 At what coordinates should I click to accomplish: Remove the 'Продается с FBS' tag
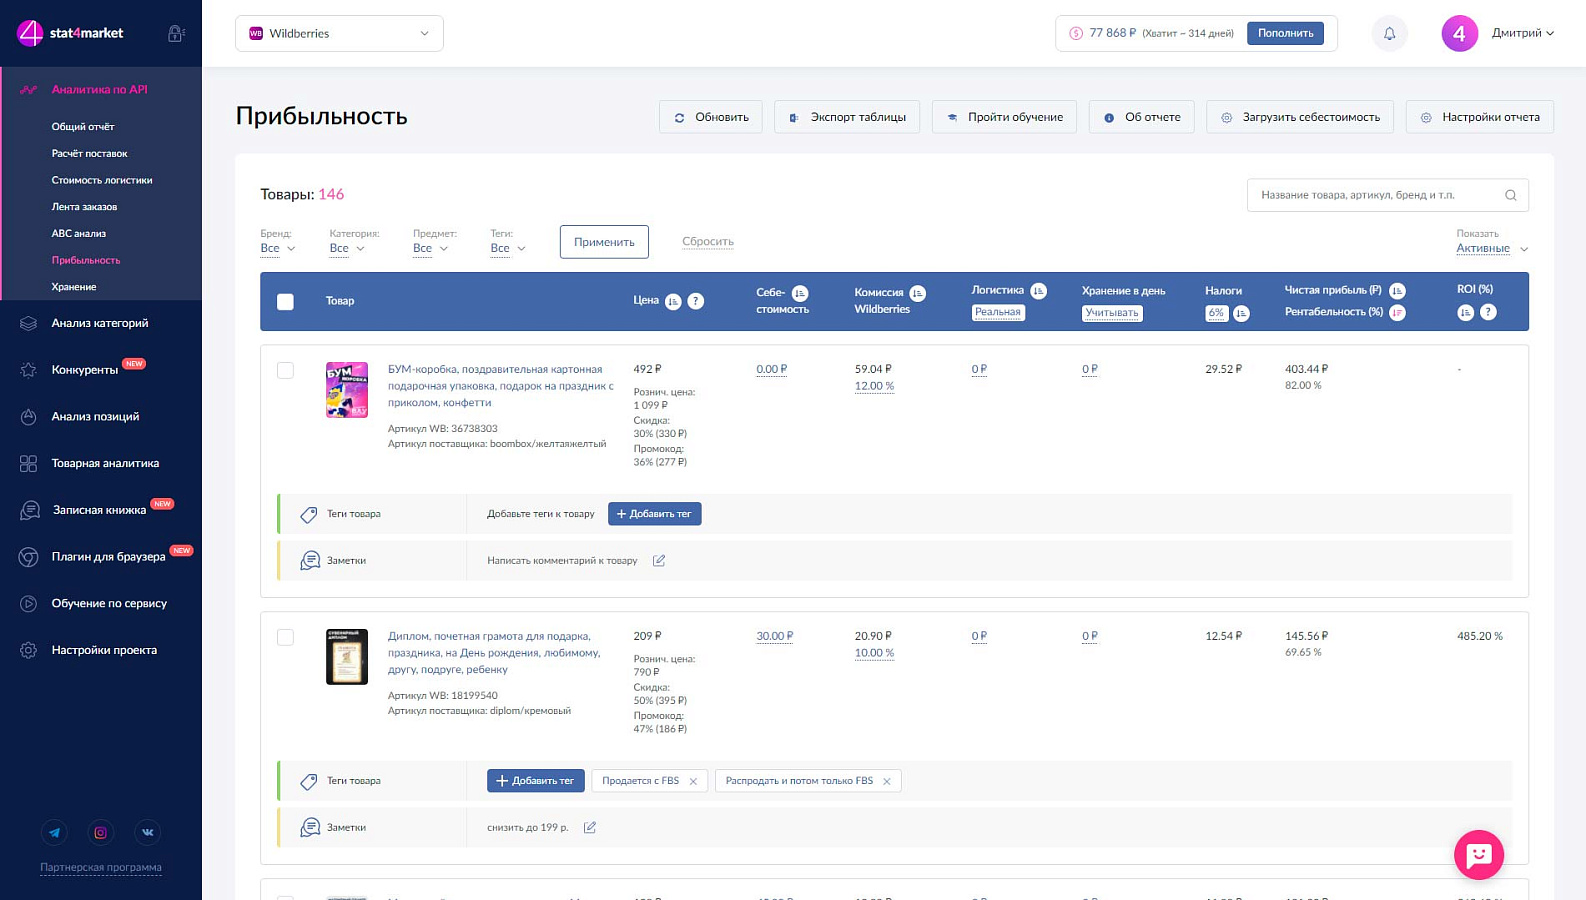[693, 781]
